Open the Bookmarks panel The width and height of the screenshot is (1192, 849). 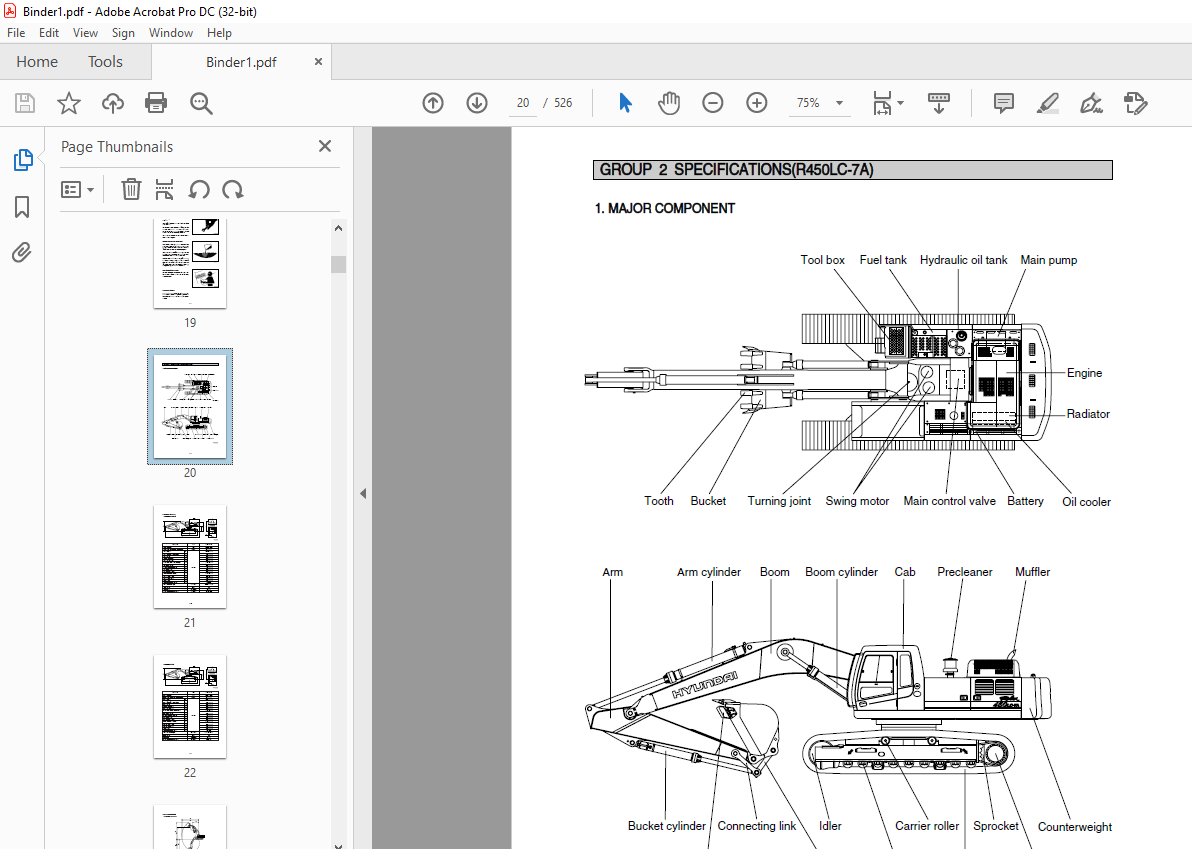22,207
